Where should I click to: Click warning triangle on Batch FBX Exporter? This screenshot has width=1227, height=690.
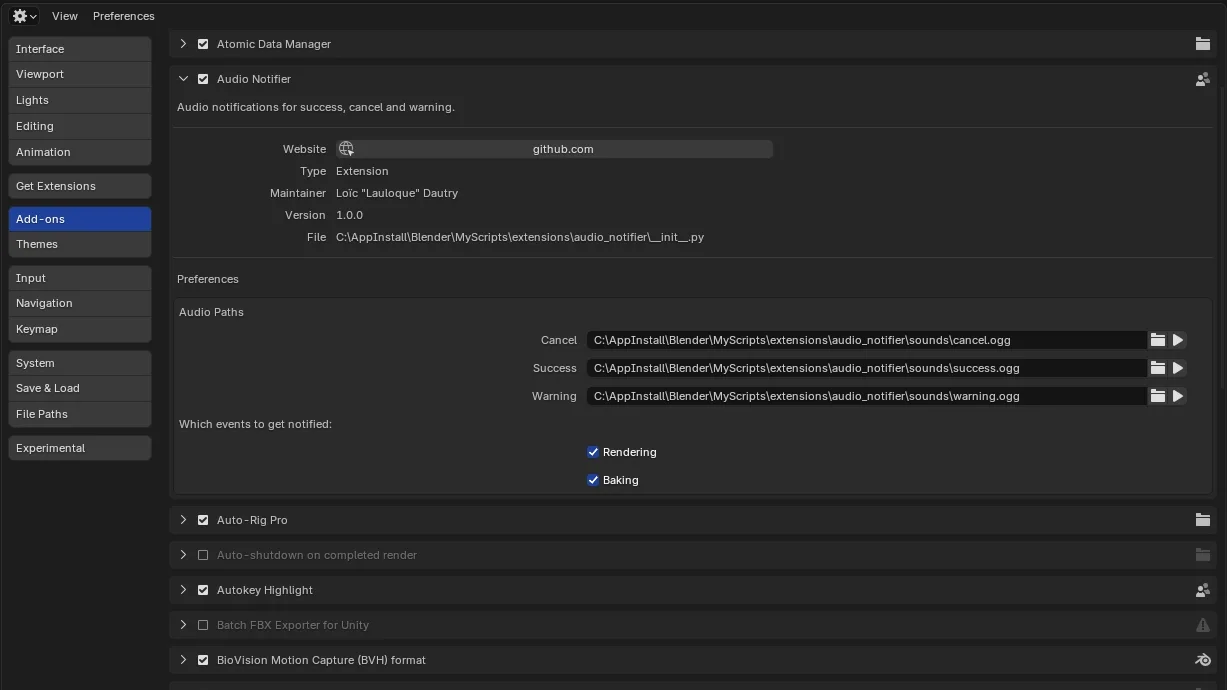coord(1203,624)
